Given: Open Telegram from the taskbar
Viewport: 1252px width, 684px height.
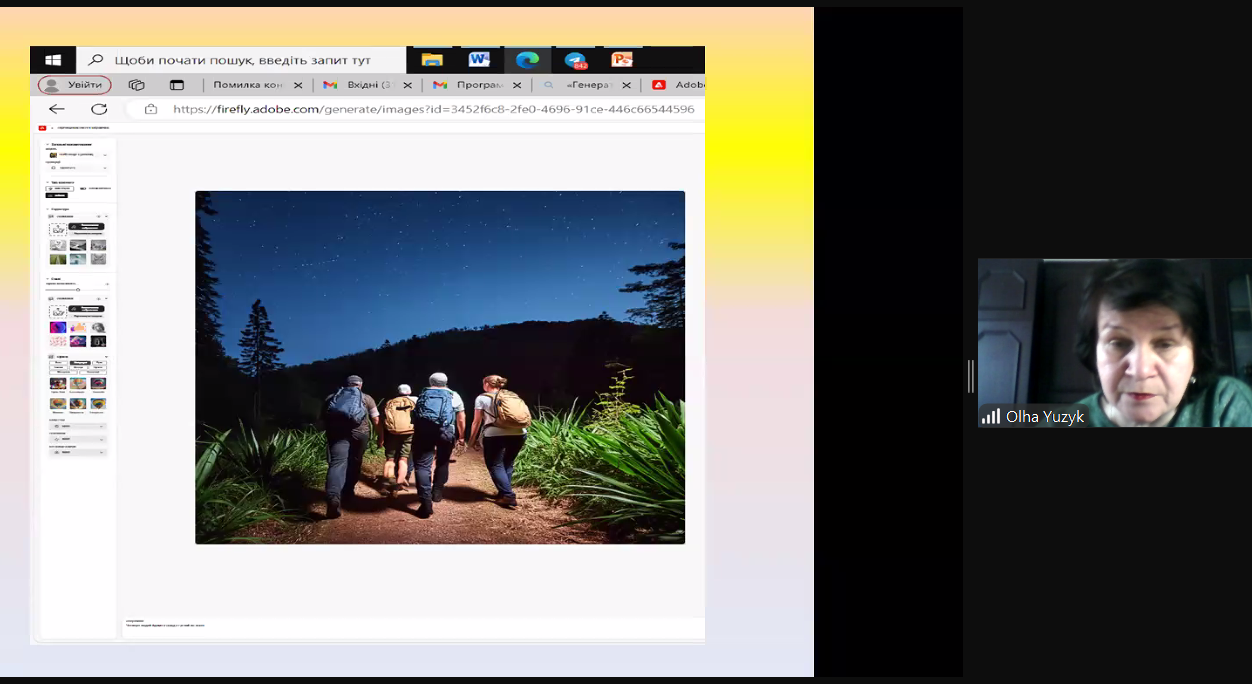Looking at the screenshot, I should pyautogui.click(x=576, y=60).
